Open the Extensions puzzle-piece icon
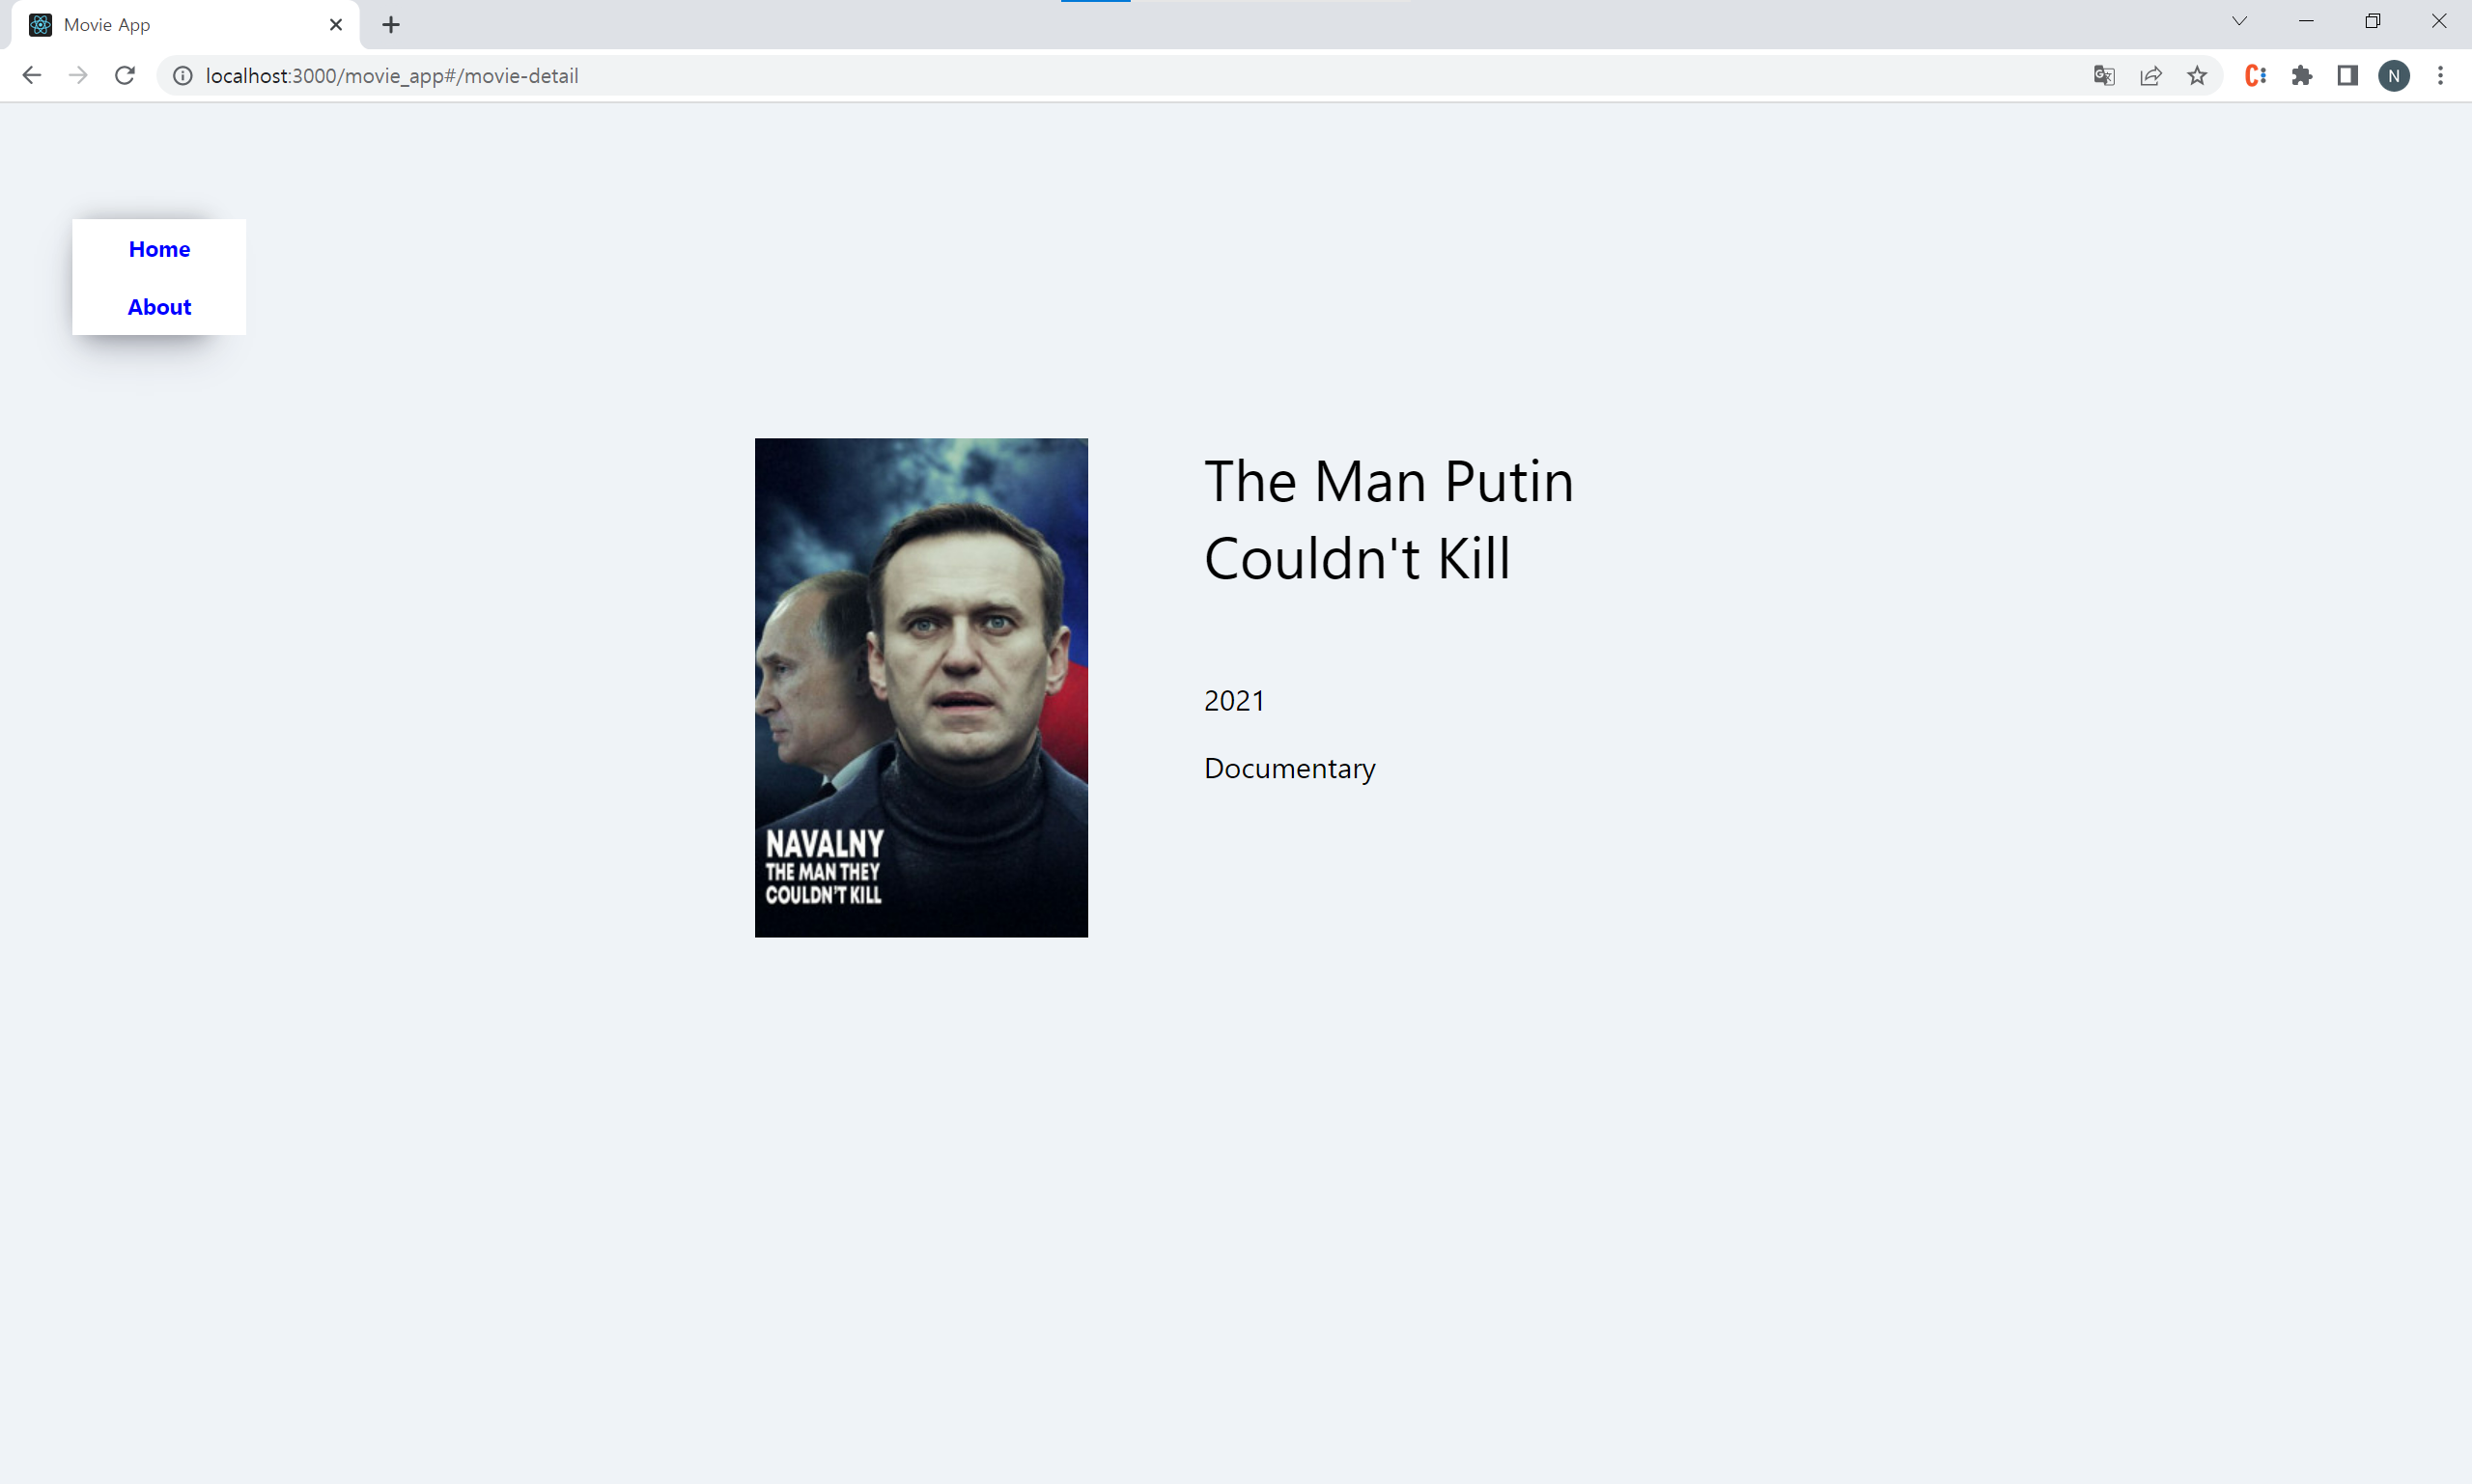2472x1484 pixels. 2301,75
